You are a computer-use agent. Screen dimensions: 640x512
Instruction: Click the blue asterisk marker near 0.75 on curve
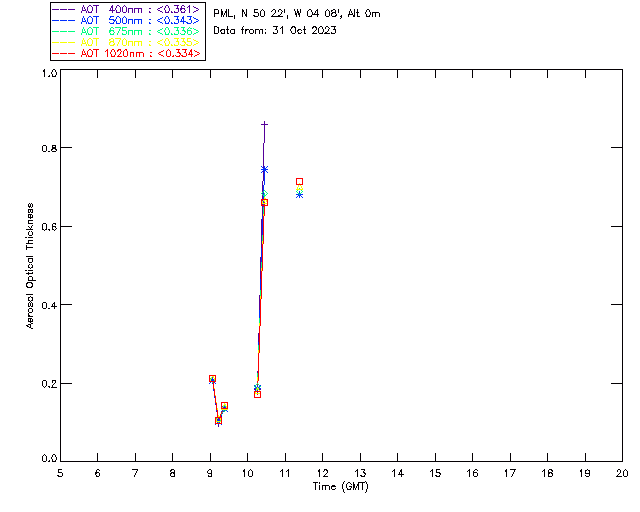click(x=264, y=169)
